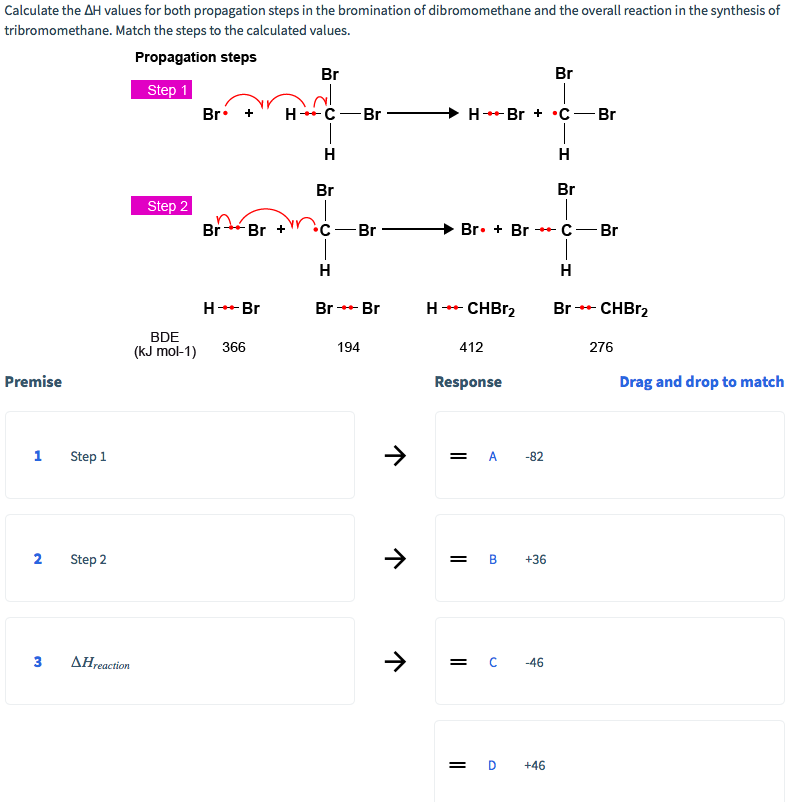
Task: Click the equals icon on response card B
Action: pyautogui.click(x=459, y=559)
